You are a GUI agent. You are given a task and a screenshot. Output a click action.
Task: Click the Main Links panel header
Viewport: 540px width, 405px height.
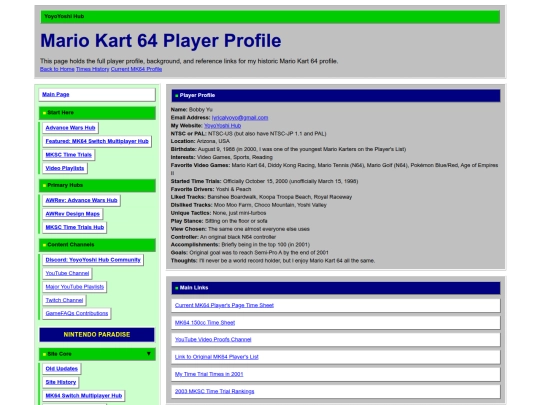tap(336, 288)
